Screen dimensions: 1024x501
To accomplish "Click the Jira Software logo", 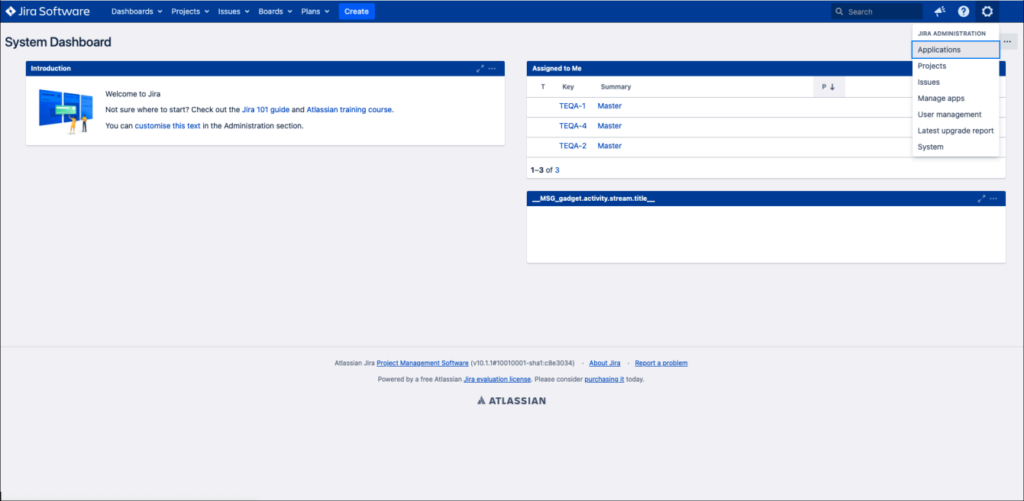I will (x=47, y=11).
